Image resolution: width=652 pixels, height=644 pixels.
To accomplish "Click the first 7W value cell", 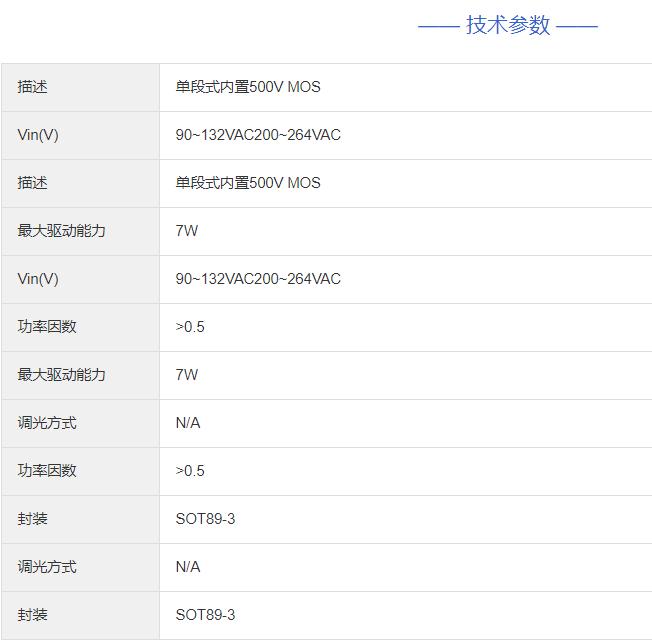I will pyautogui.click(x=187, y=231).
